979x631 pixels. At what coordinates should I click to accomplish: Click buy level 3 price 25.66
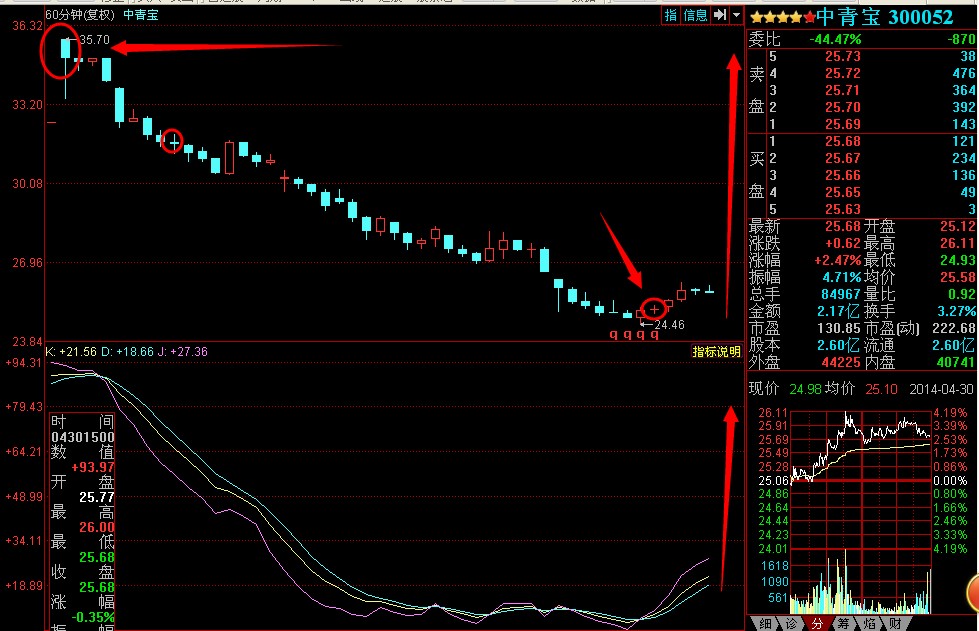click(x=843, y=175)
